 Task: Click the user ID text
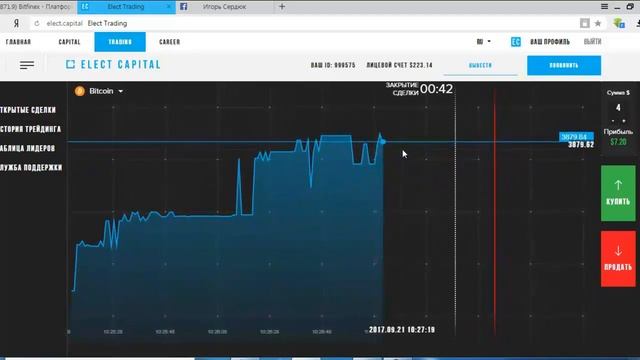tap(333, 65)
